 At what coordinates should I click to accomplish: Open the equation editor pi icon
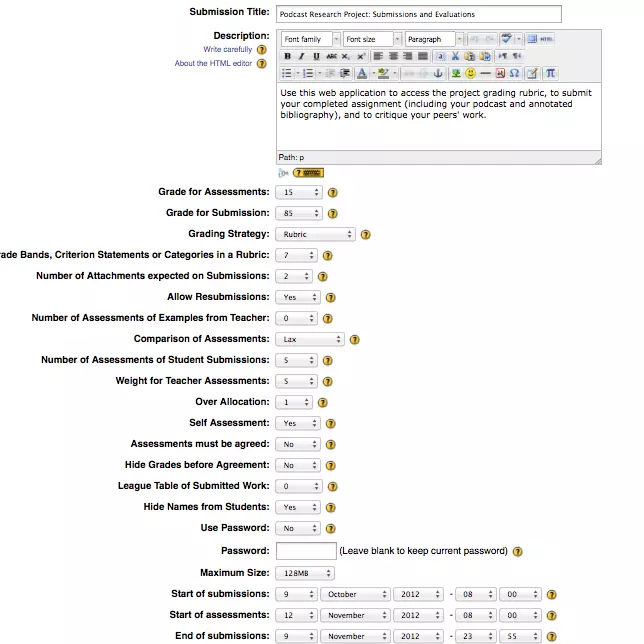tap(551, 73)
